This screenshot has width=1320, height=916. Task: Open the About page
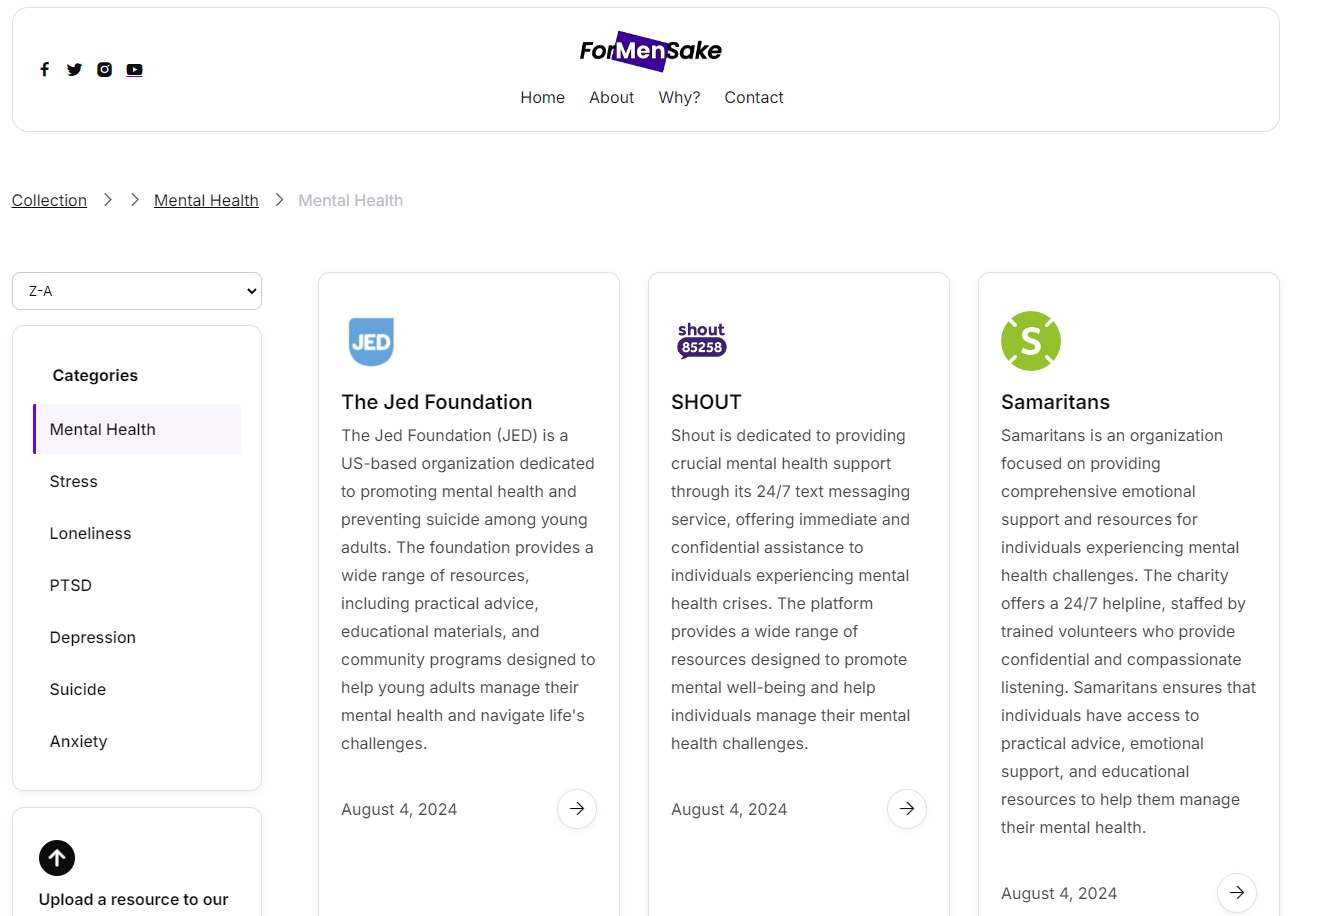point(611,97)
